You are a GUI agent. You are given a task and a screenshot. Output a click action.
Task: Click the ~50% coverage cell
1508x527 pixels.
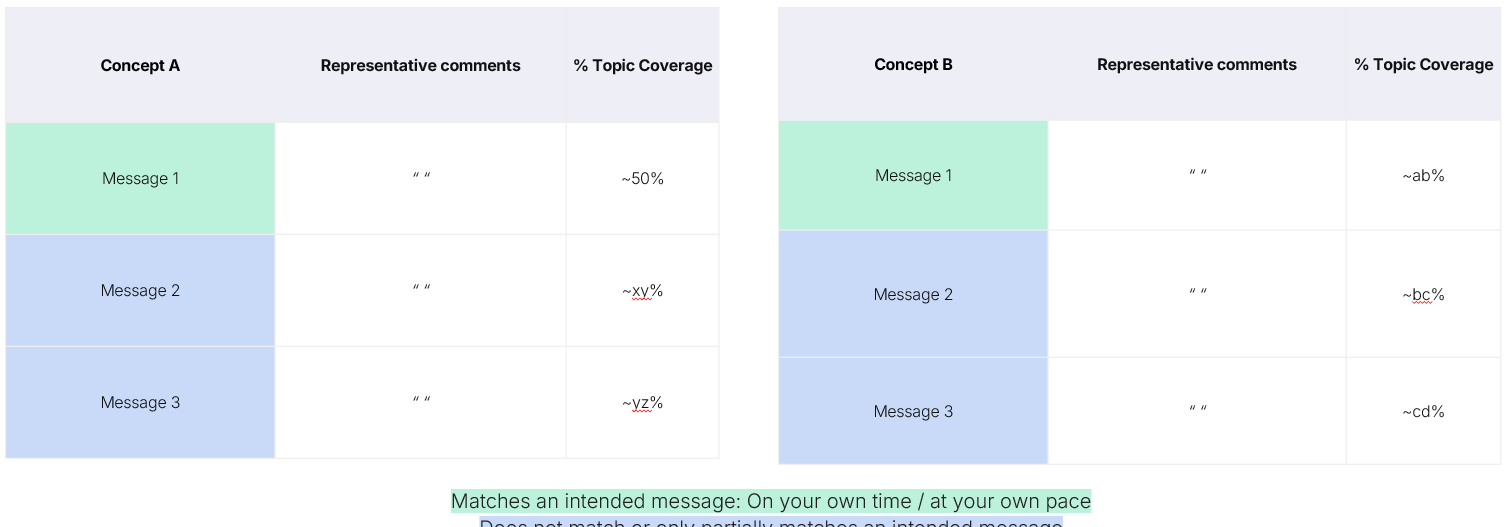pyautogui.click(x=642, y=179)
